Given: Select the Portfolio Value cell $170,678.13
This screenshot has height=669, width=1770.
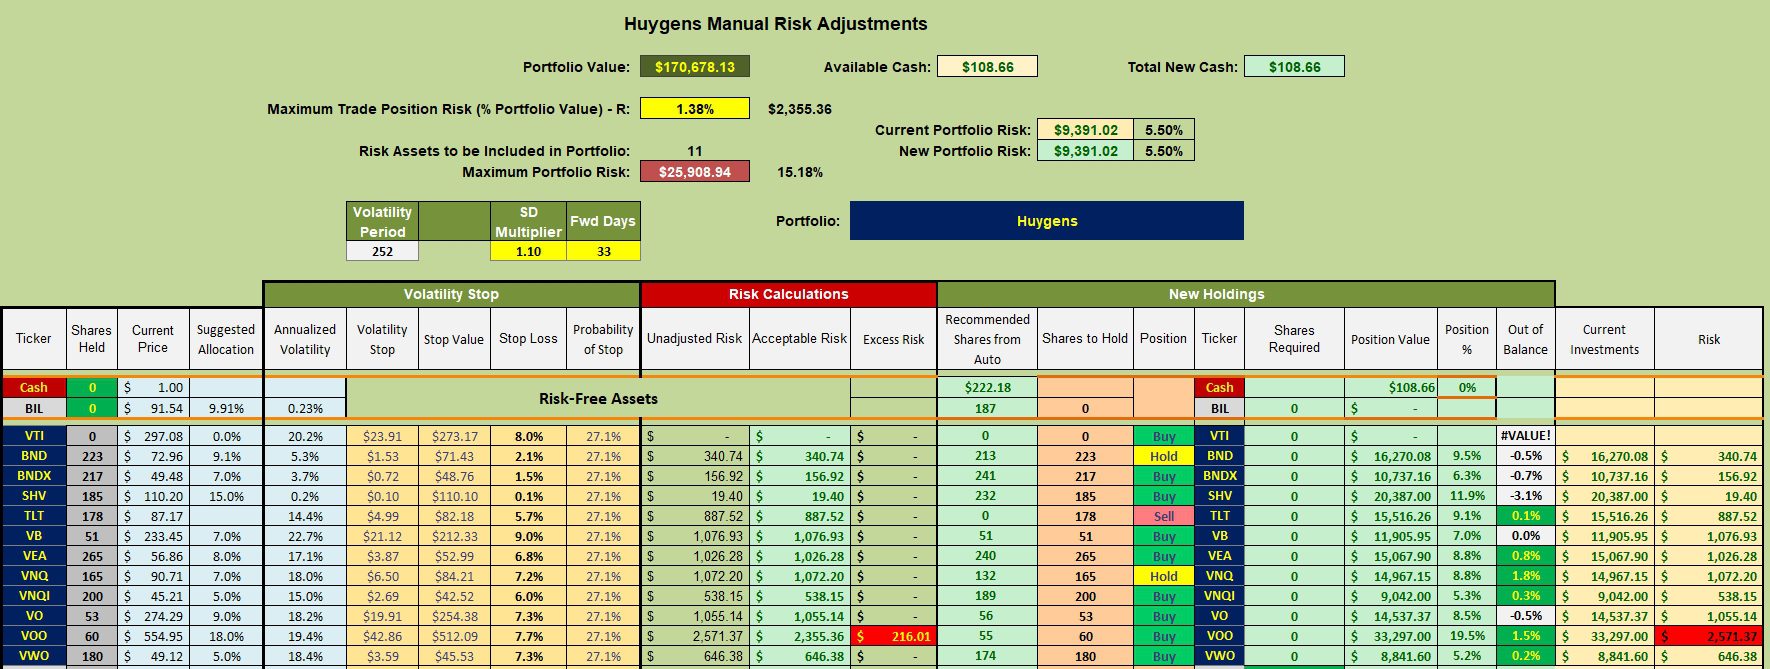Looking at the screenshot, I should click(x=695, y=67).
